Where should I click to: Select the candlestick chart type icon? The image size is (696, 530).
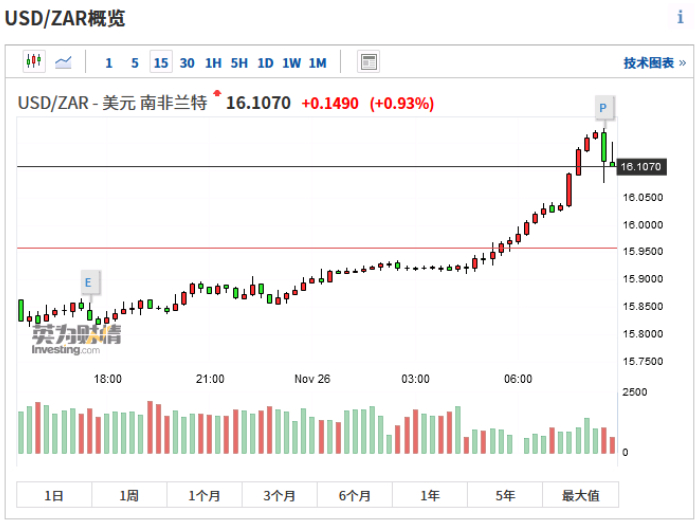[x=35, y=62]
